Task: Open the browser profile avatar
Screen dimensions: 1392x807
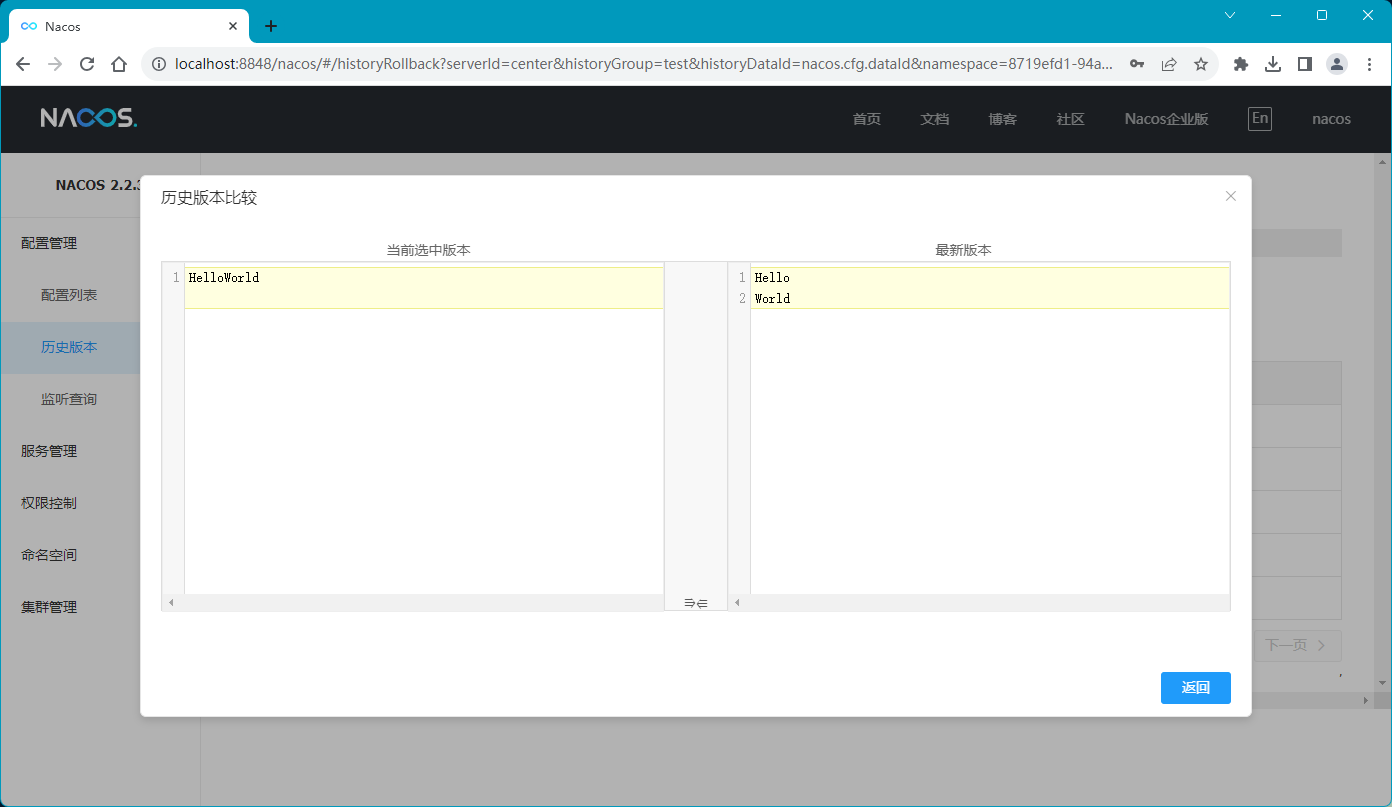Action: pos(1337,64)
